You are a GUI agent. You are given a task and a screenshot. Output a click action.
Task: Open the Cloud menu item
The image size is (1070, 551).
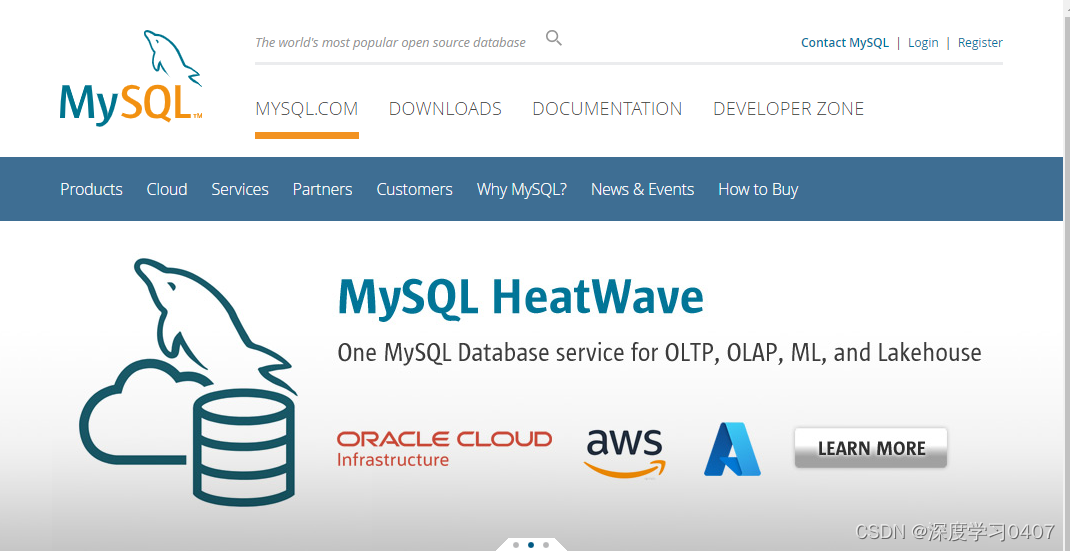[x=167, y=189]
